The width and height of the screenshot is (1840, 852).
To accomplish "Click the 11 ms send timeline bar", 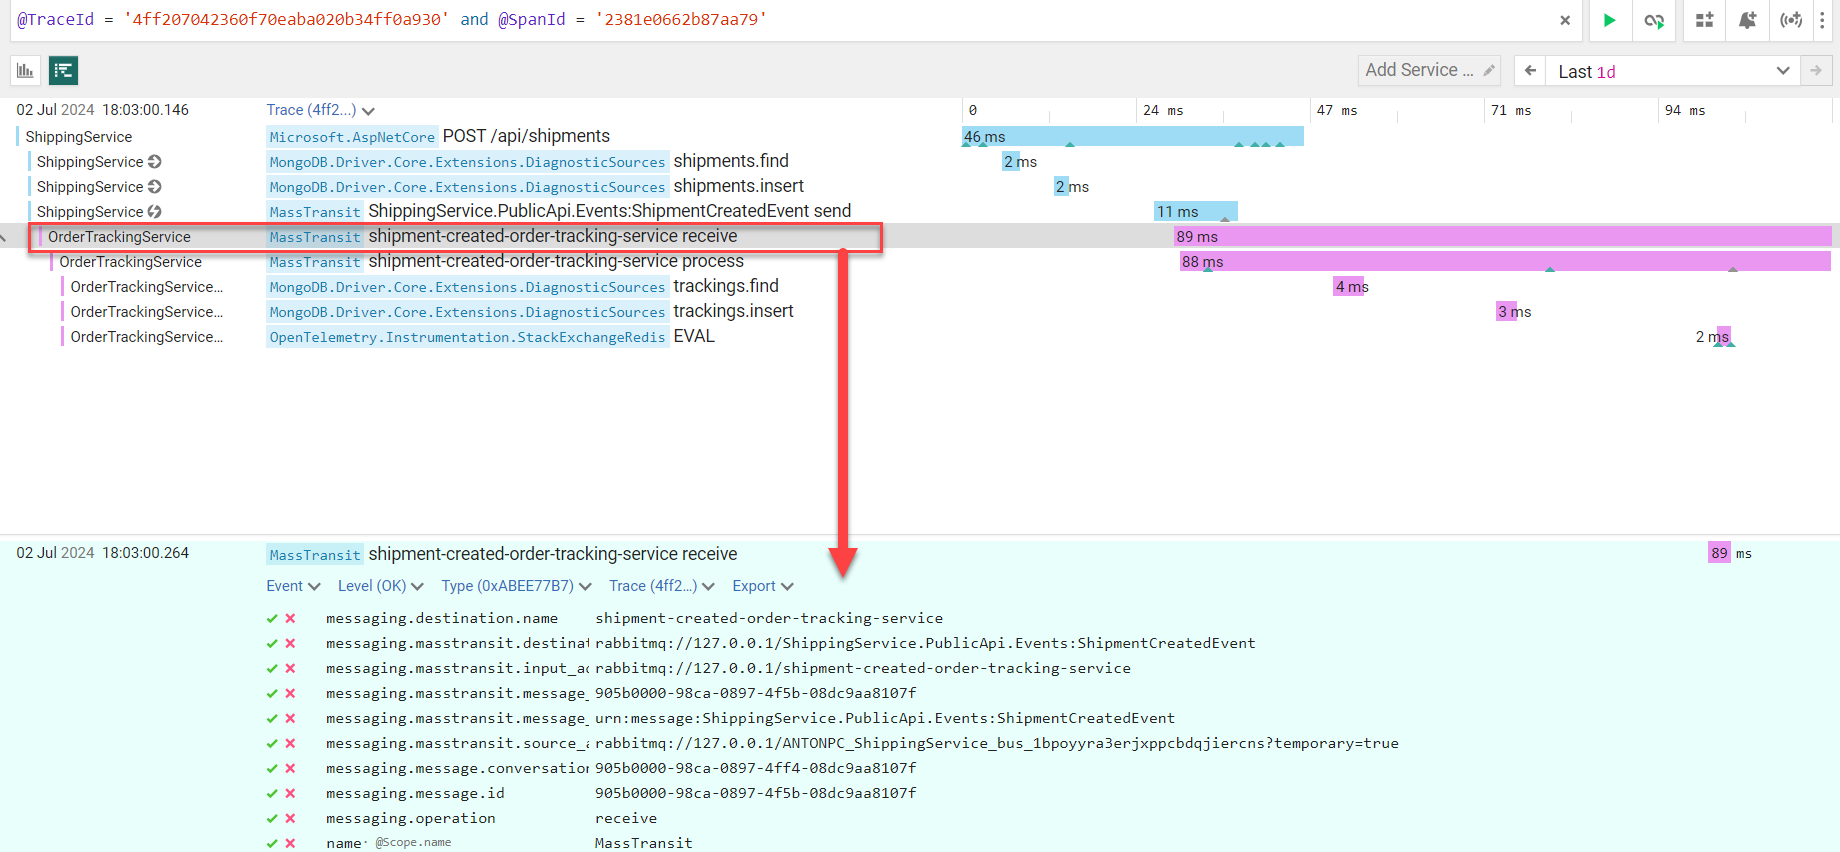I will (x=1196, y=211).
